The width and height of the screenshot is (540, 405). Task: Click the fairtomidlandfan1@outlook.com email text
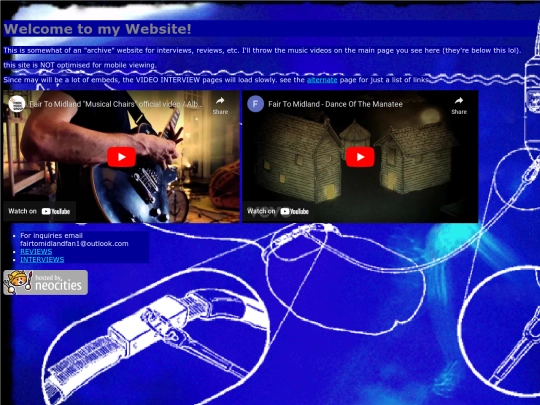pyautogui.click(x=74, y=243)
